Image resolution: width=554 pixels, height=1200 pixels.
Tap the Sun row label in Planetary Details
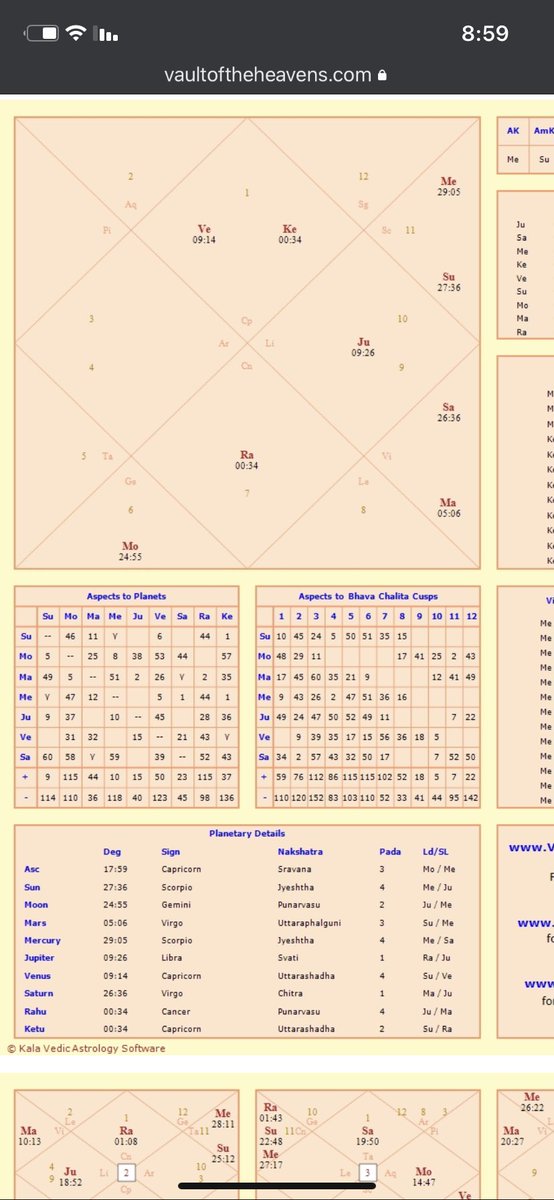pyautogui.click(x=33, y=887)
